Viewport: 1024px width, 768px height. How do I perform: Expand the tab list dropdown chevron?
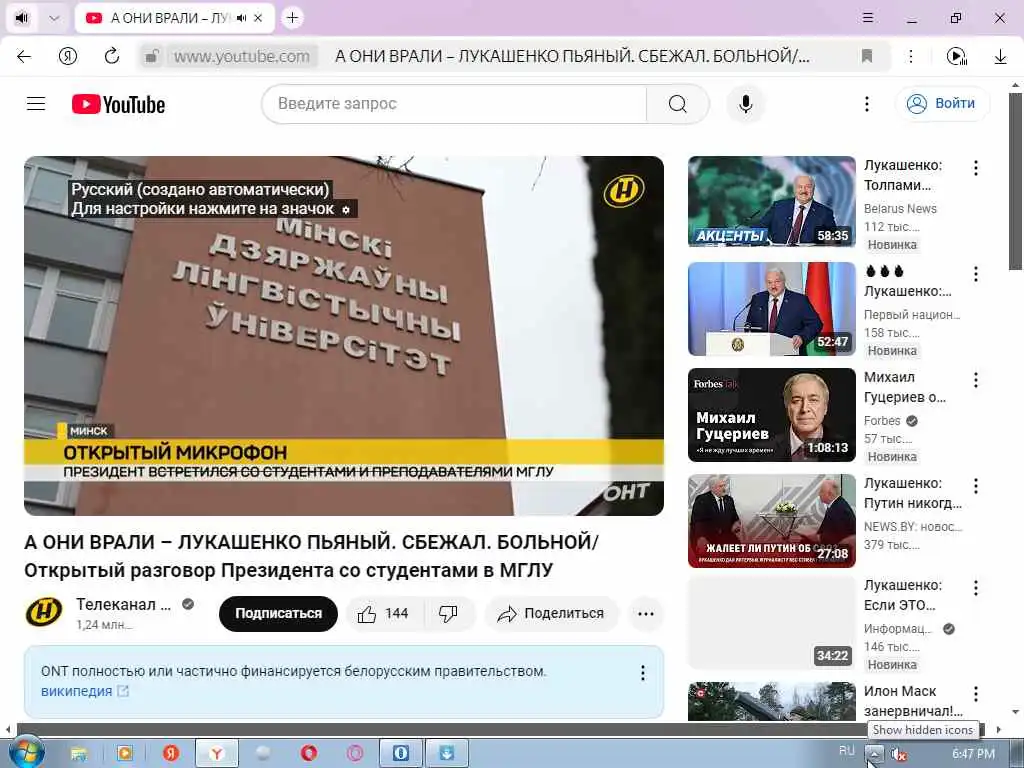click(x=55, y=18)
